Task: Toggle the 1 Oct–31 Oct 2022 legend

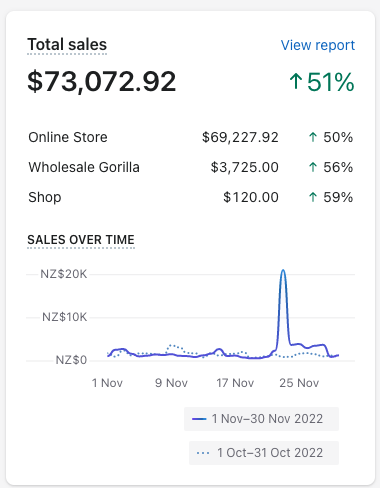Action: click(x=264, y=453)
